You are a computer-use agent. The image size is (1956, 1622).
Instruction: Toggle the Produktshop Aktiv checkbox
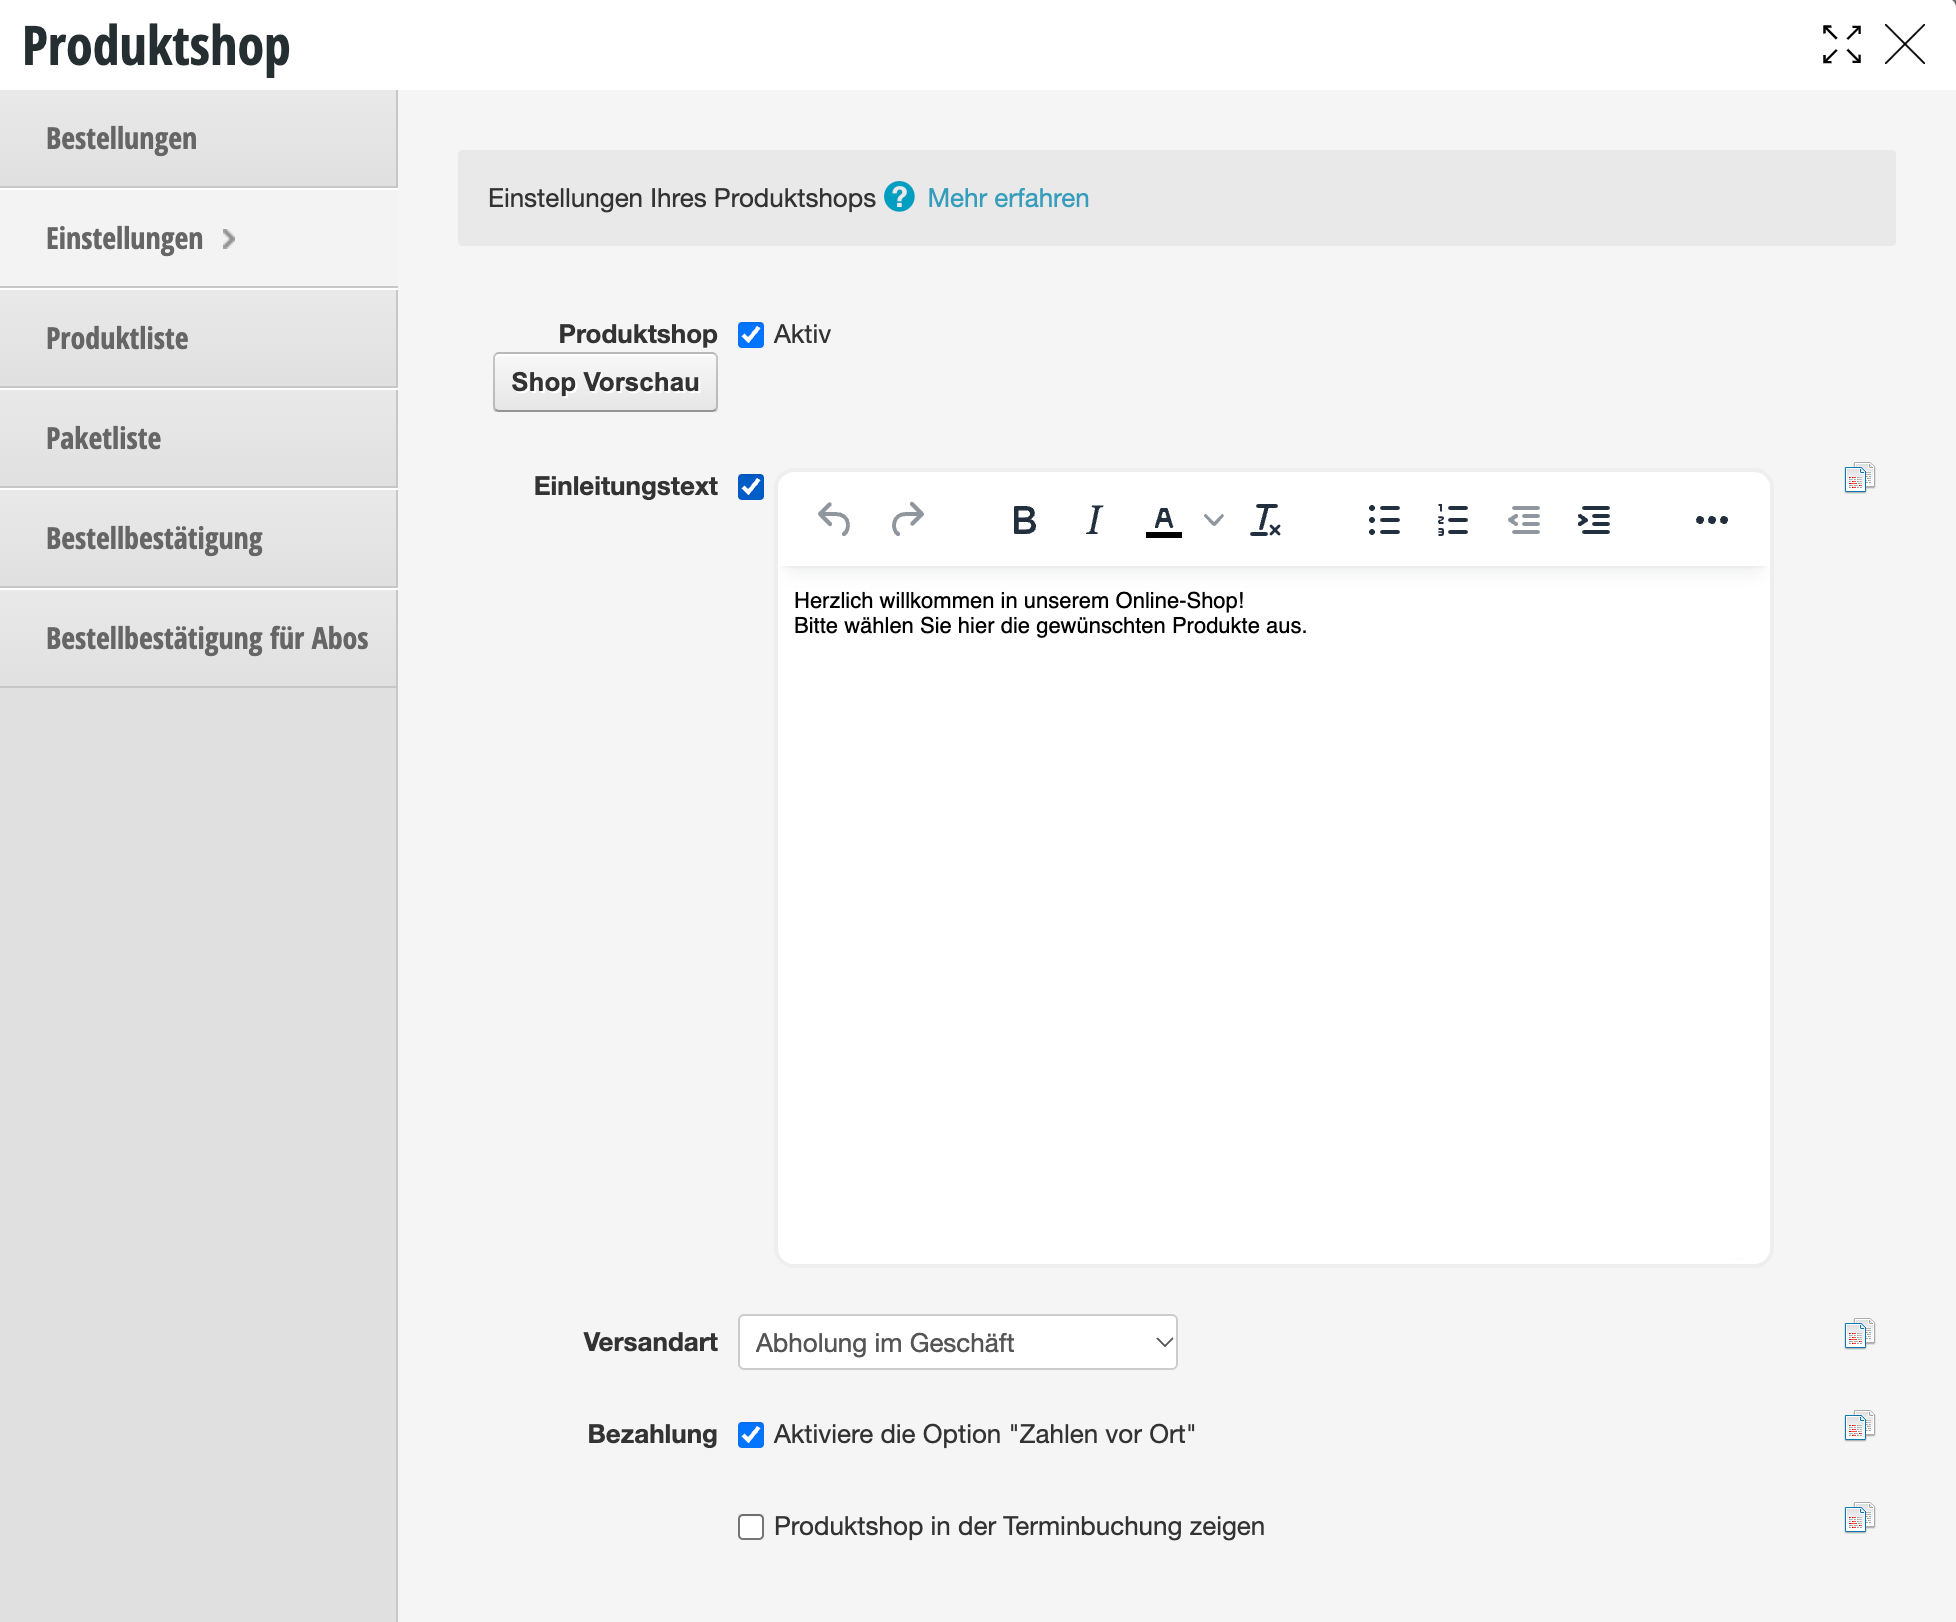751,334
